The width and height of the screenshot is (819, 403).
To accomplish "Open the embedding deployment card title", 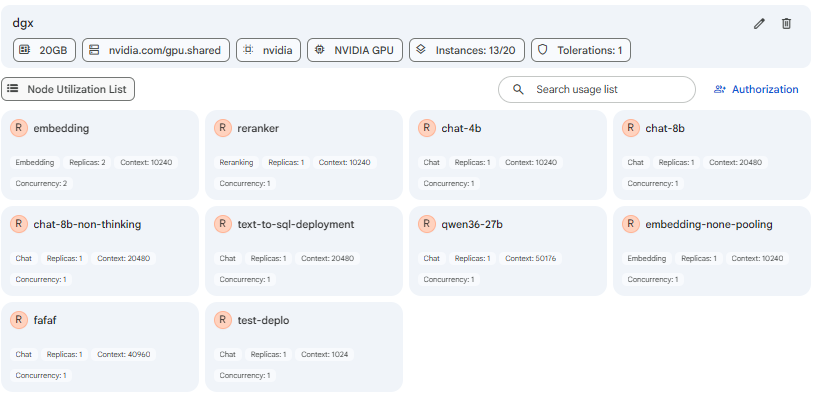I will pos(61,128).
